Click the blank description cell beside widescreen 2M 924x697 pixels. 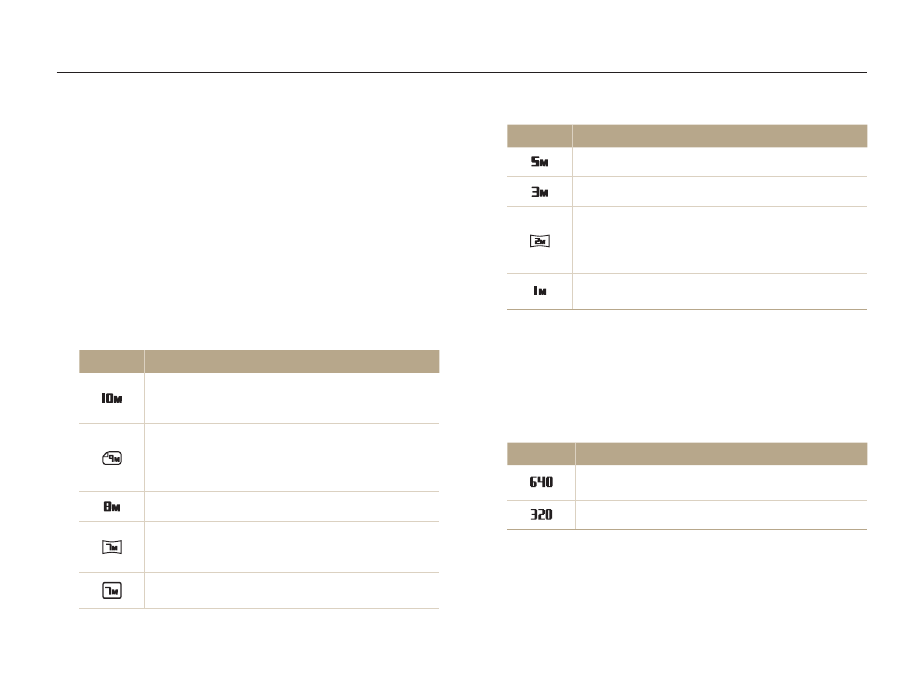(x=719, y=240)
